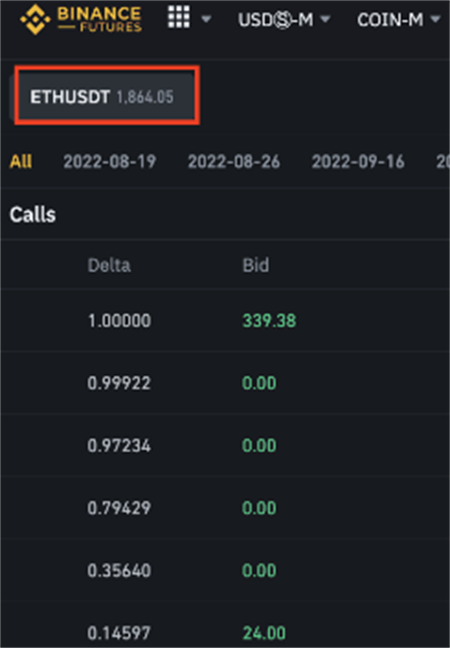Select the All expiry tab

(x=21, y=161)
